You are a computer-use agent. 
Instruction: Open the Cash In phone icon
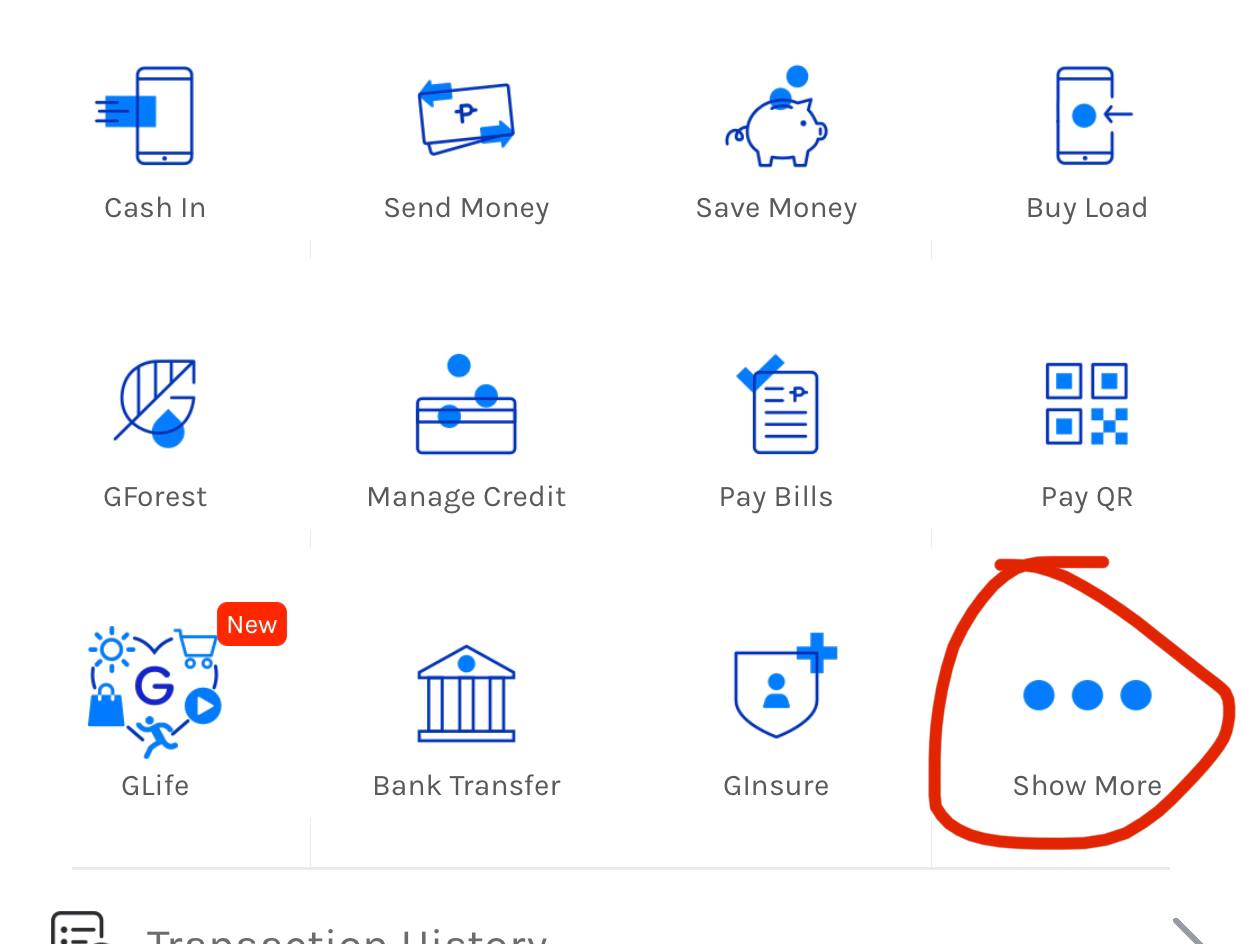click(x=145, y=115)
